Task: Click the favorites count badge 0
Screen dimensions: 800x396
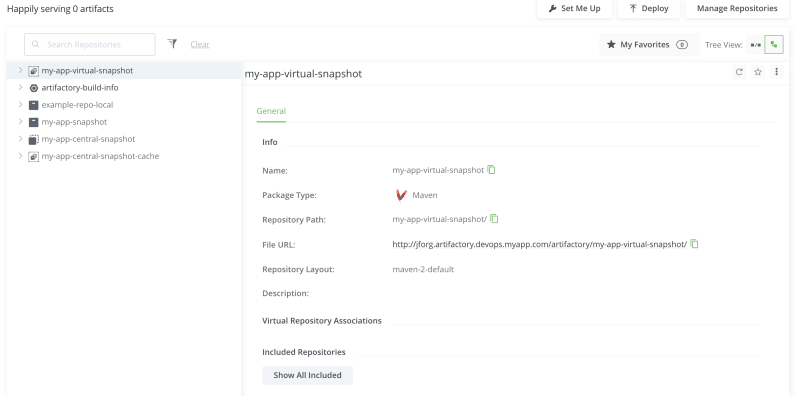Action: (x=682, y=45)
